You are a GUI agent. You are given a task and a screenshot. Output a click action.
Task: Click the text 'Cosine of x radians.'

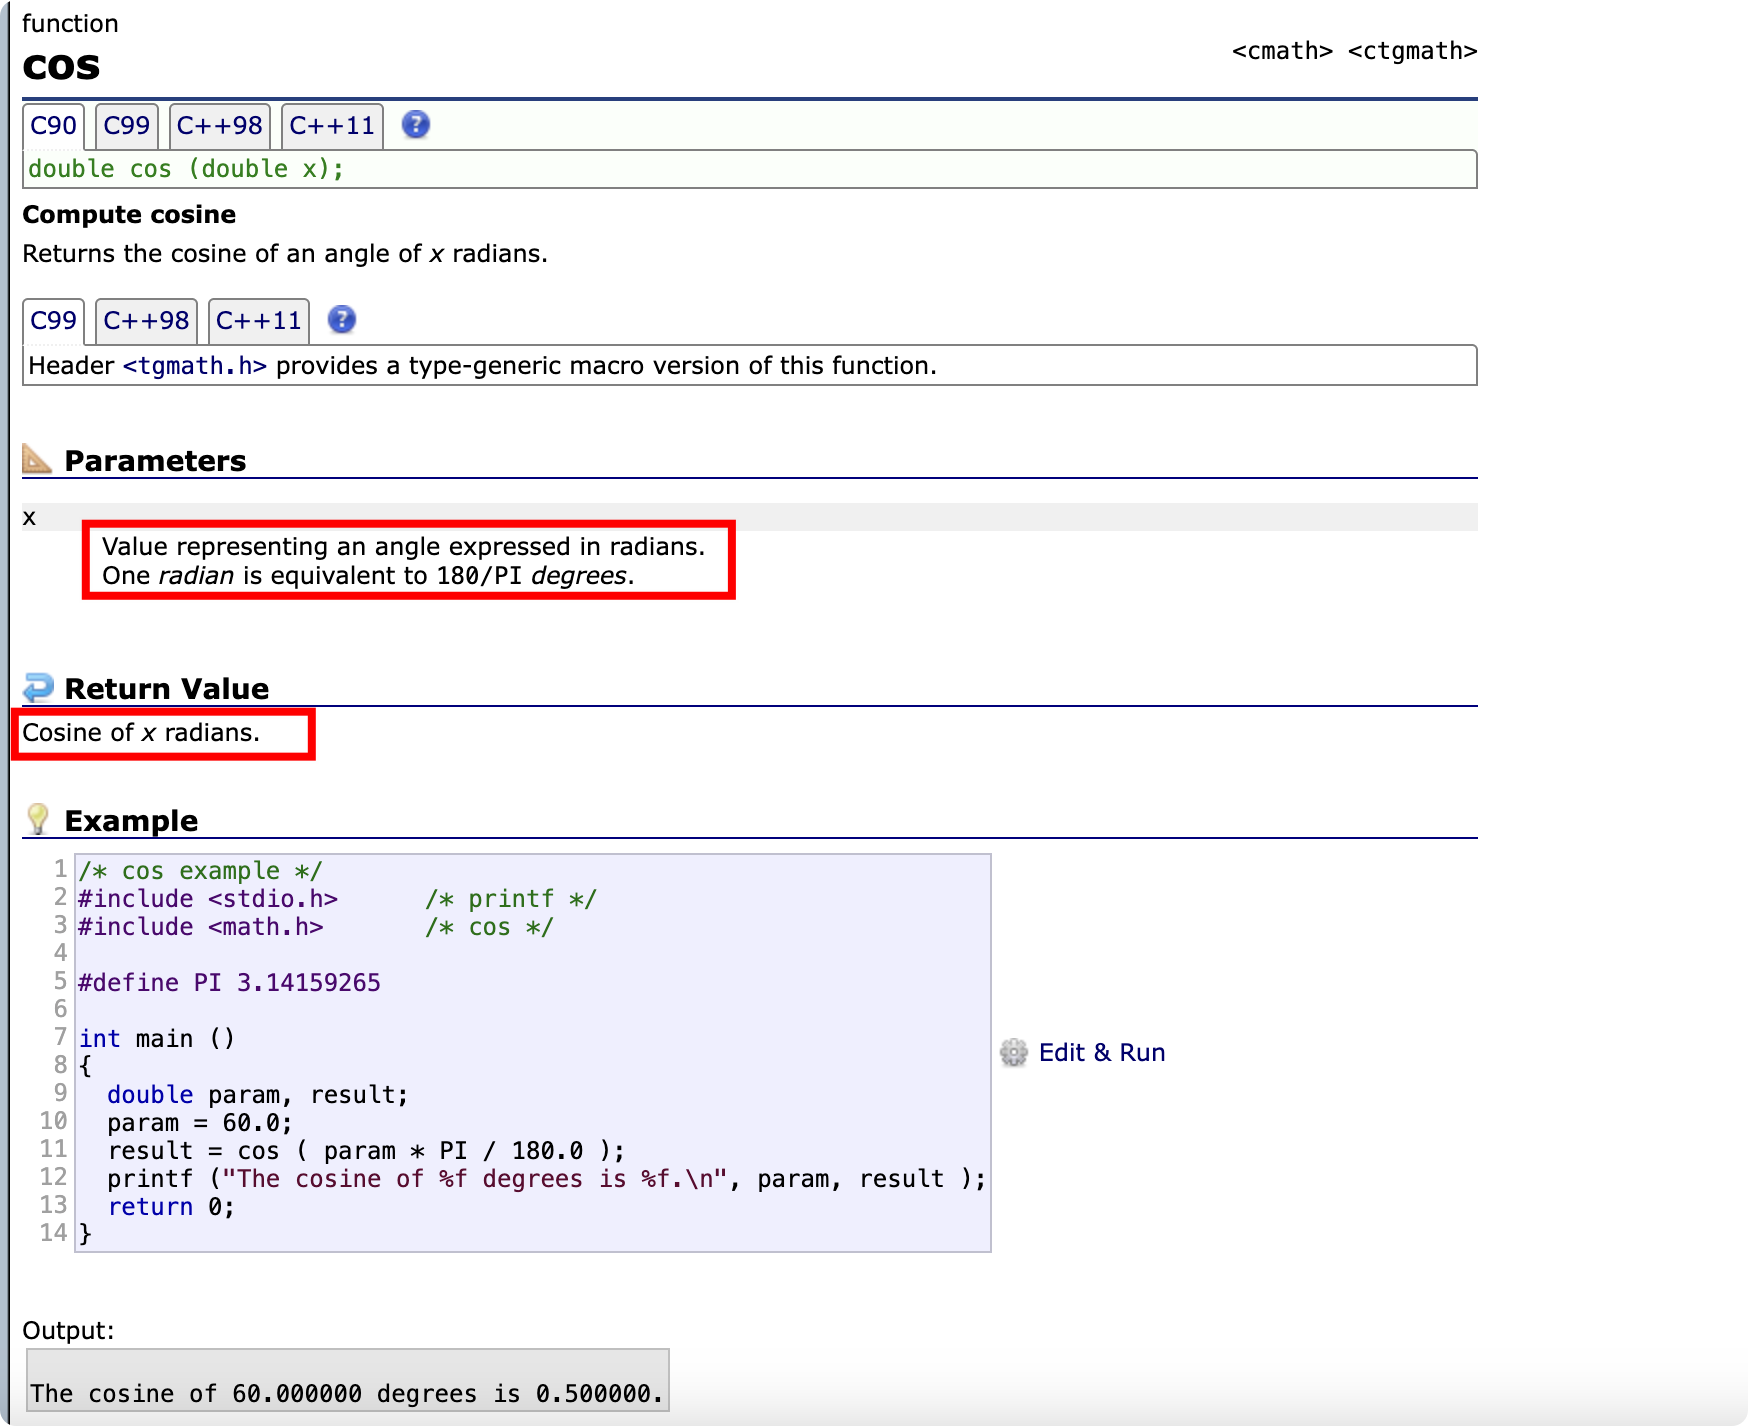point(141,732)
